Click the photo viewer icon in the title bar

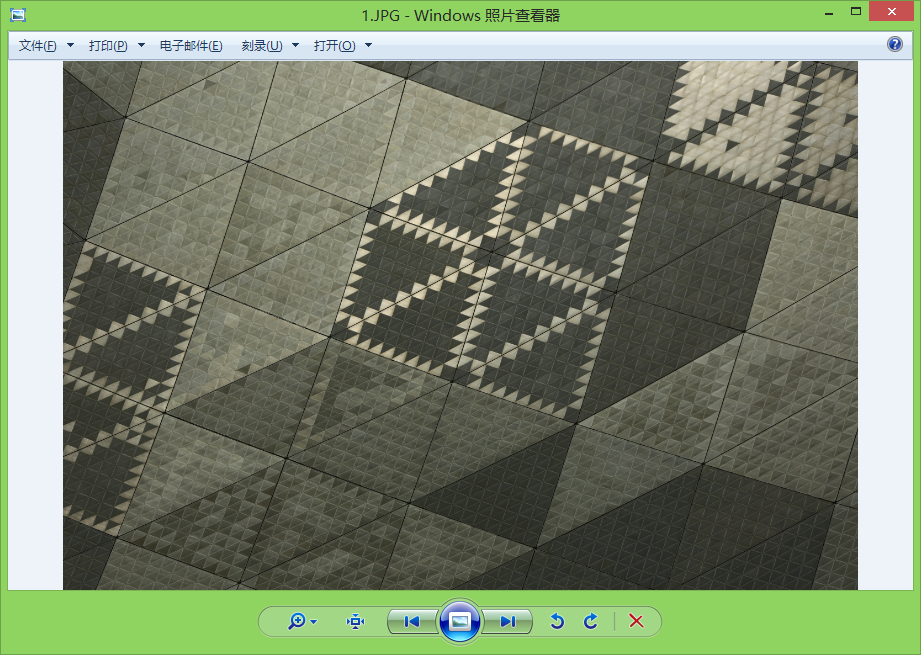point(17,14)
